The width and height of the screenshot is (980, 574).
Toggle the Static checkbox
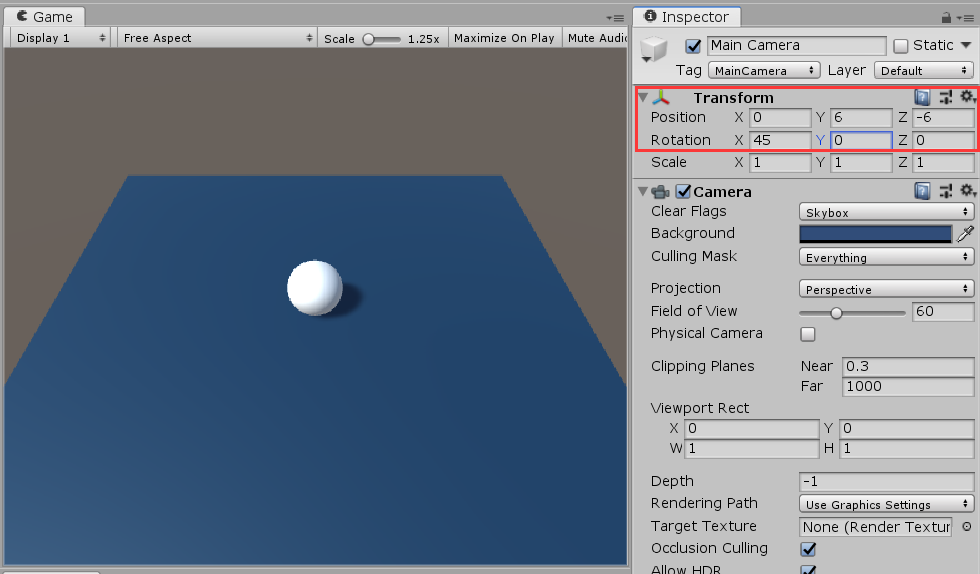(901, 46)
